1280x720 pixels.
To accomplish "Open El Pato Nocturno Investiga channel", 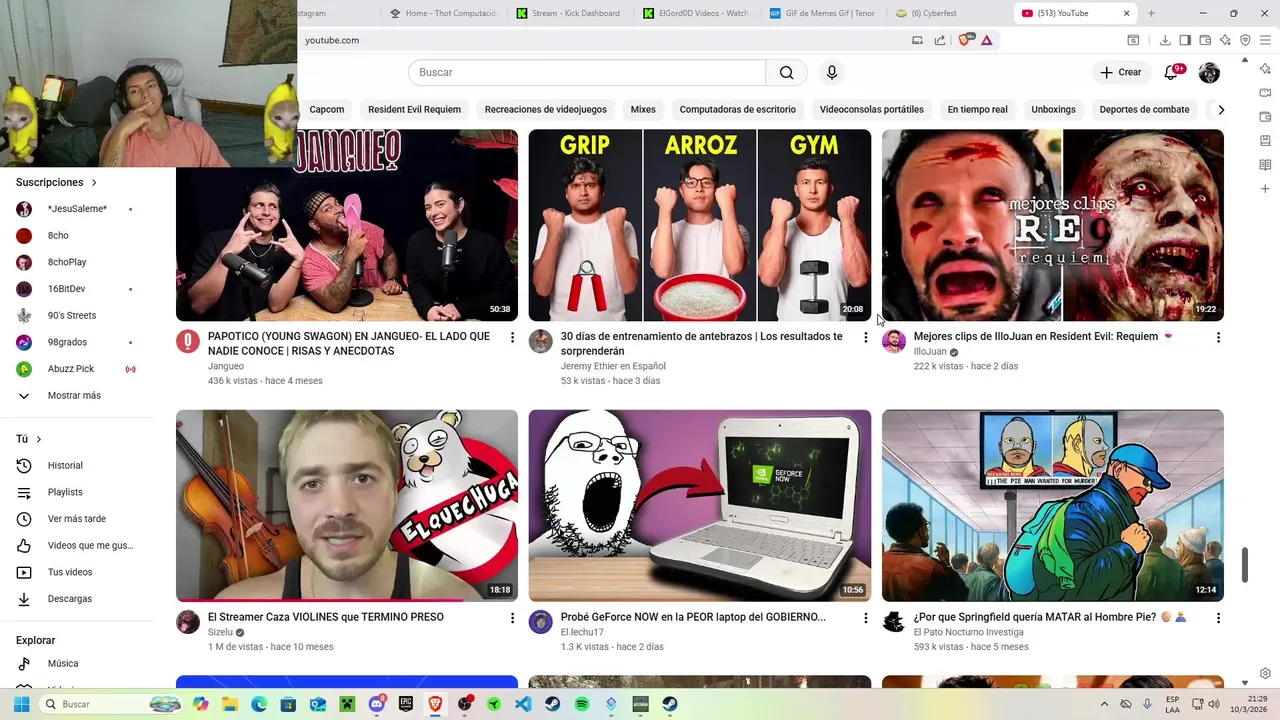I will [x=968, y=632].
